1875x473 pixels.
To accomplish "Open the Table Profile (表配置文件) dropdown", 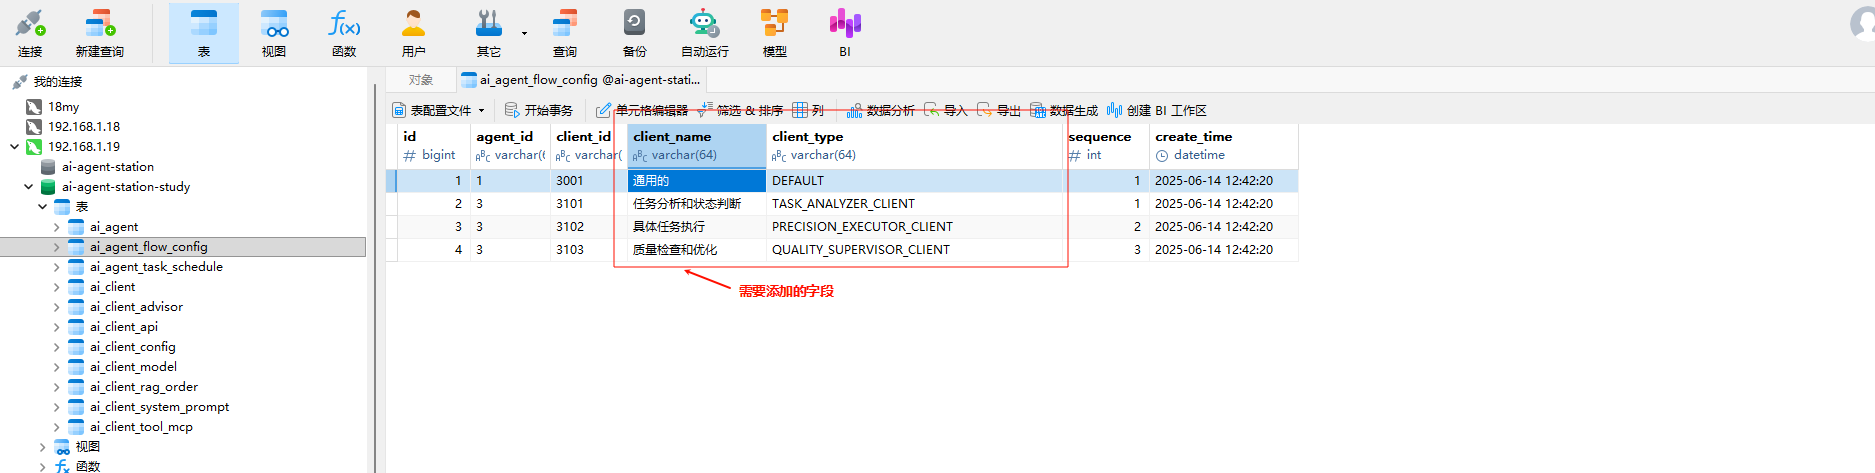I will coord(440,111).
